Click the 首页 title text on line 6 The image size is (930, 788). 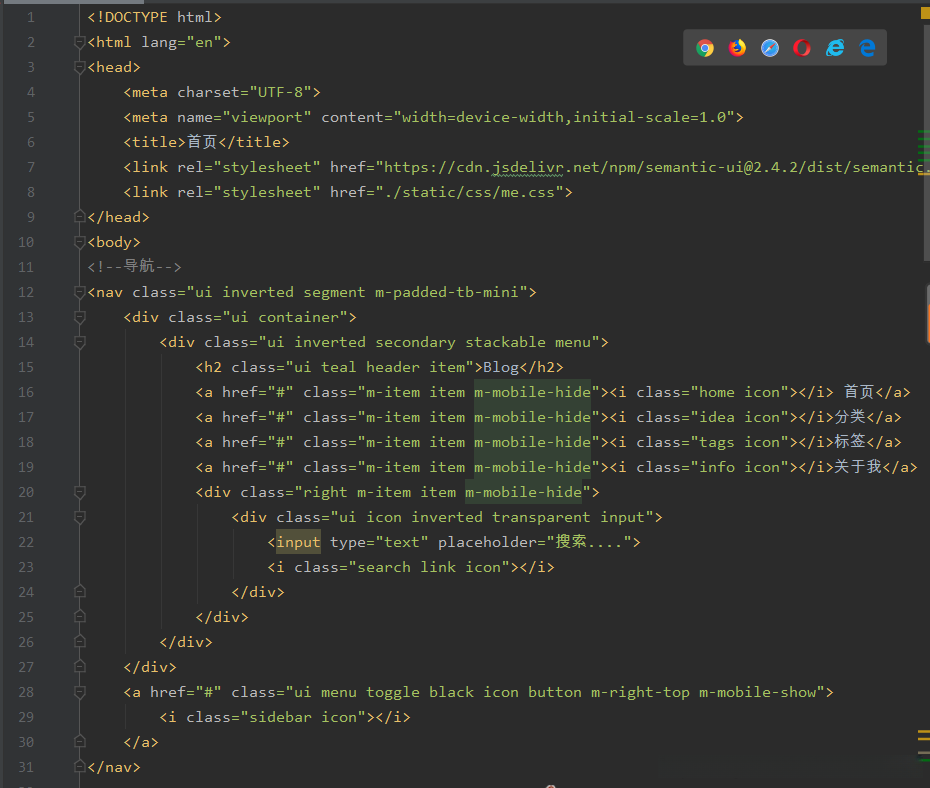202,142
